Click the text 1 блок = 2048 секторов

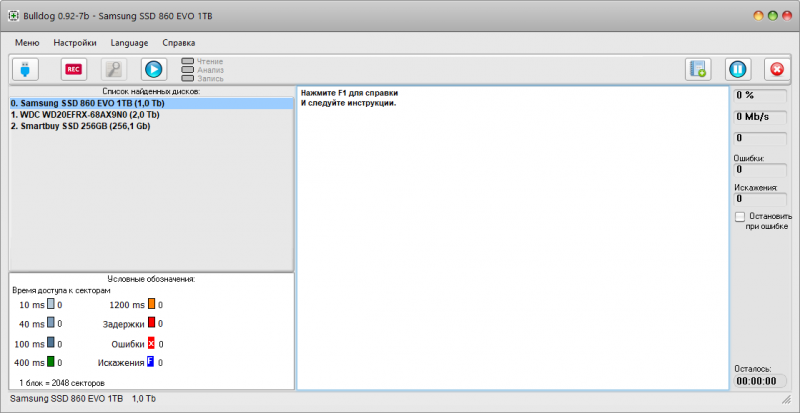62,382
